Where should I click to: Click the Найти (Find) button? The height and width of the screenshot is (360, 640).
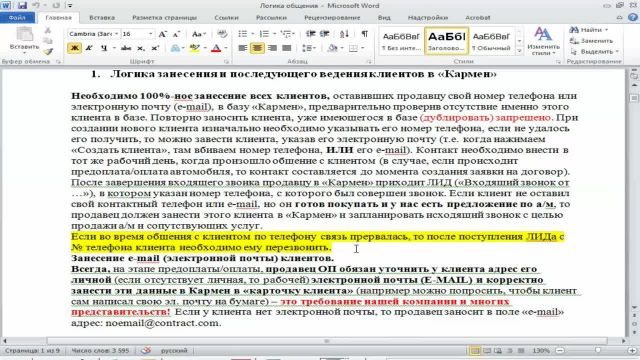pos(589,30)
